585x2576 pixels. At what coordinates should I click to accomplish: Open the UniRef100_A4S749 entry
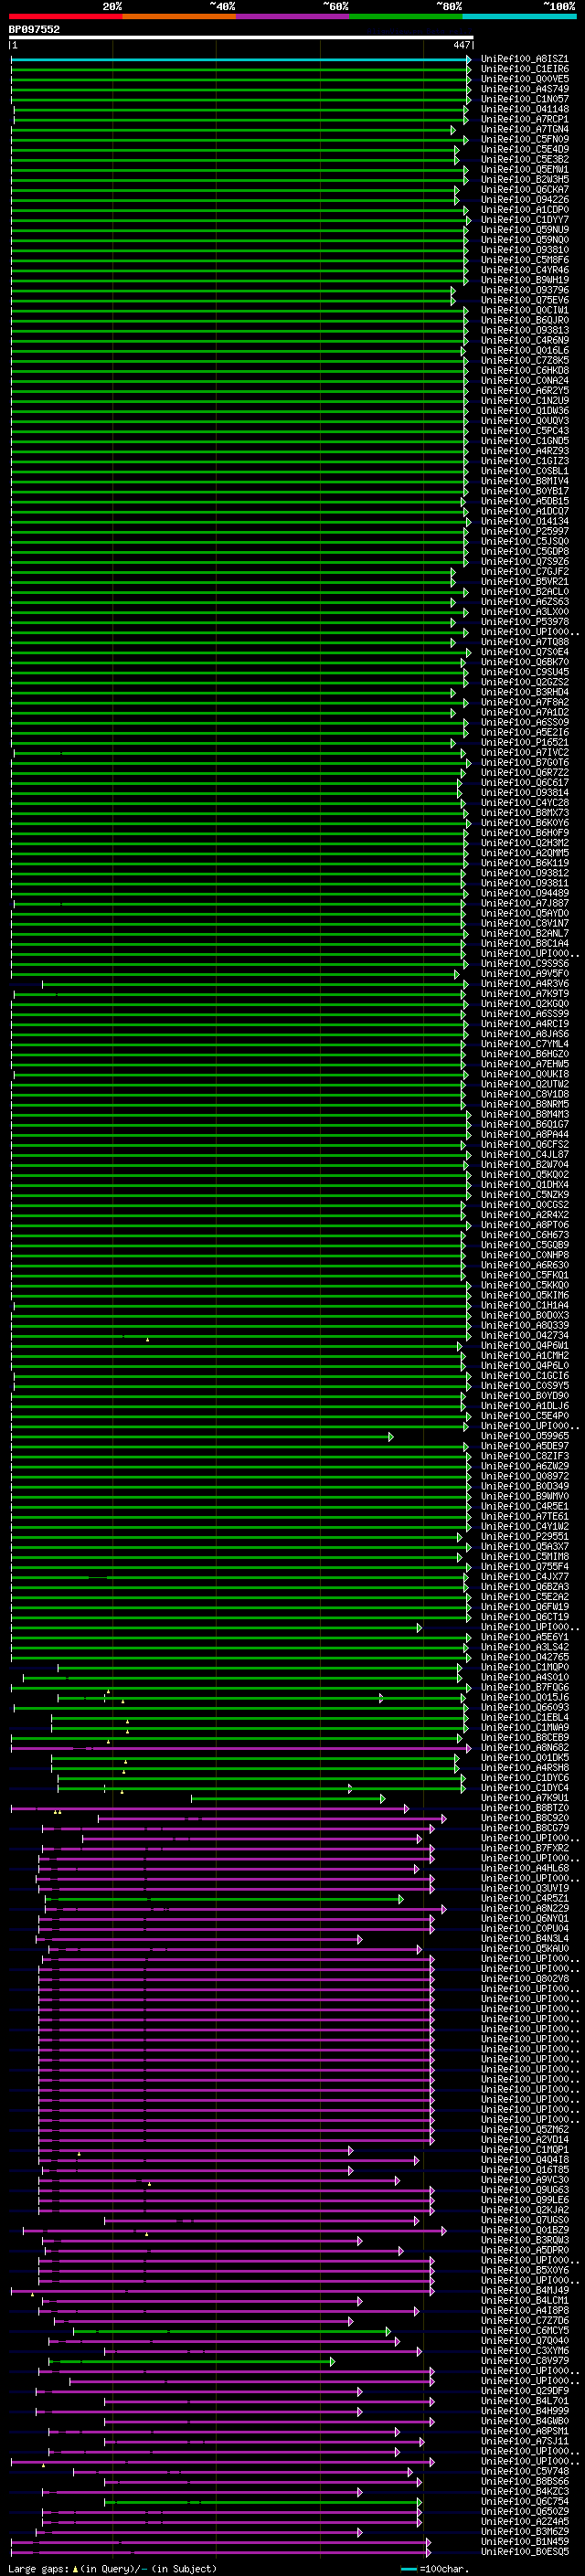click(525, 89)
